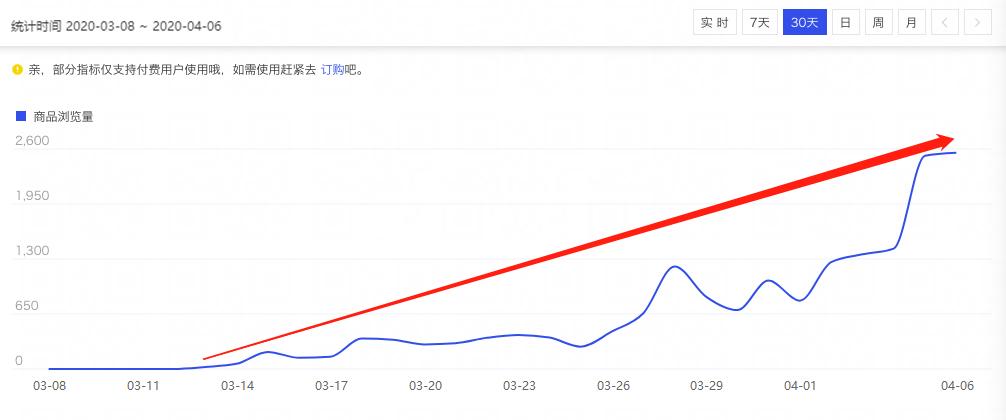
Task: Open the 订购 subscription link
Action: [x=332, y=70]
